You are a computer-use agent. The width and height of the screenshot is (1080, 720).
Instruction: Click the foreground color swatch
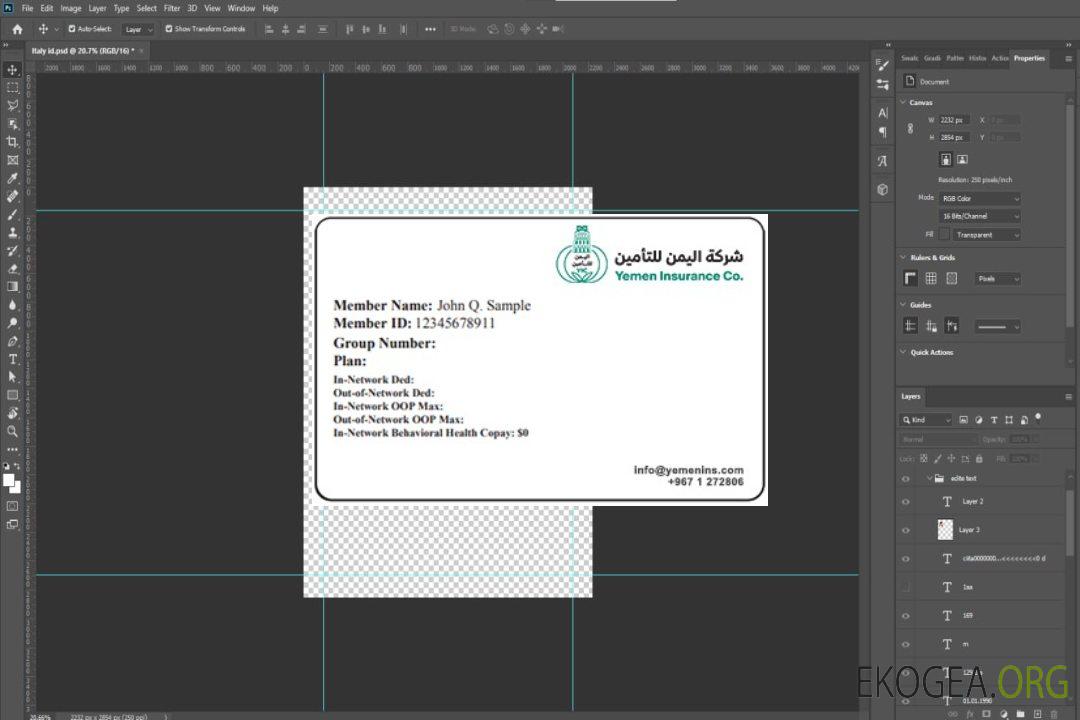click(9, 480)
